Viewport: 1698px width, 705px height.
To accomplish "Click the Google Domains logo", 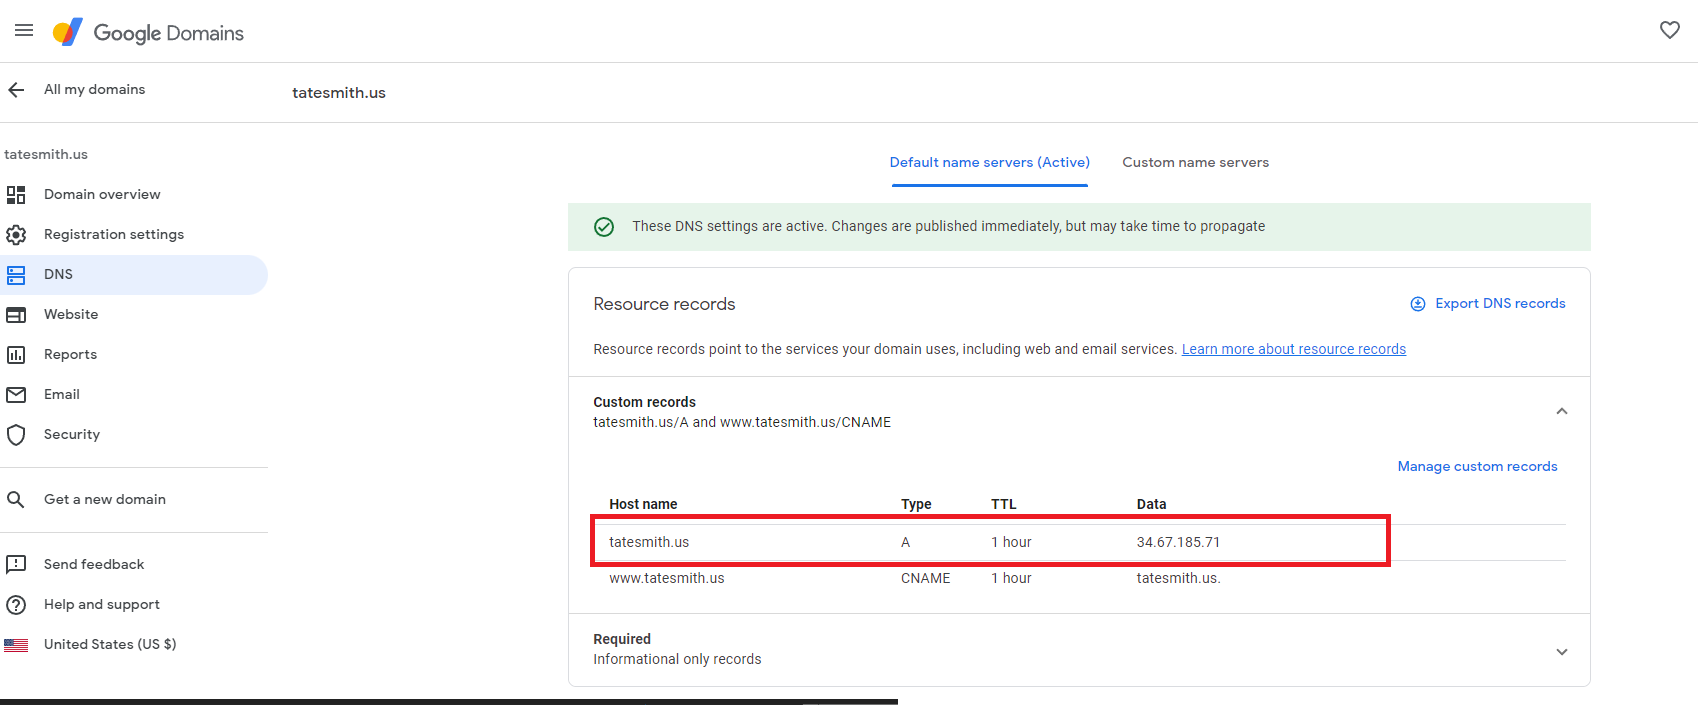I will [x=148, y=33].
